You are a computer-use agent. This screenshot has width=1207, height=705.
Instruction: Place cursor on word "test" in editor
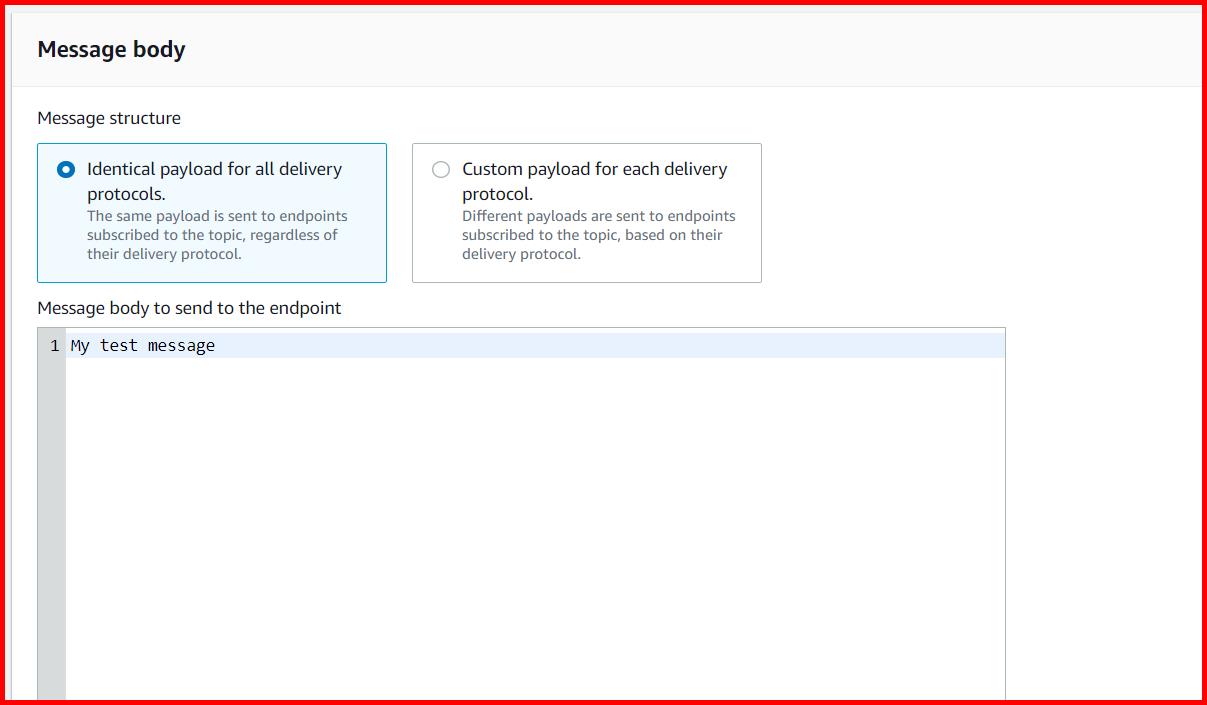(119, 346)
